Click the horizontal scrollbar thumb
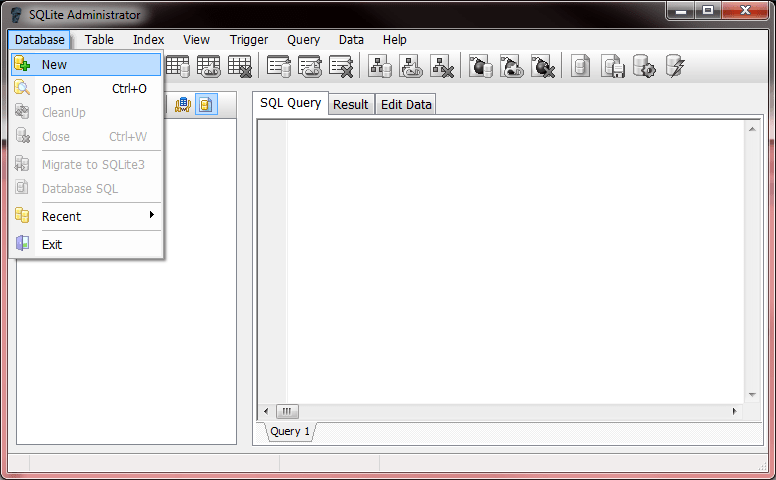The width and height of the screenshot is (776, 480). 287,411
